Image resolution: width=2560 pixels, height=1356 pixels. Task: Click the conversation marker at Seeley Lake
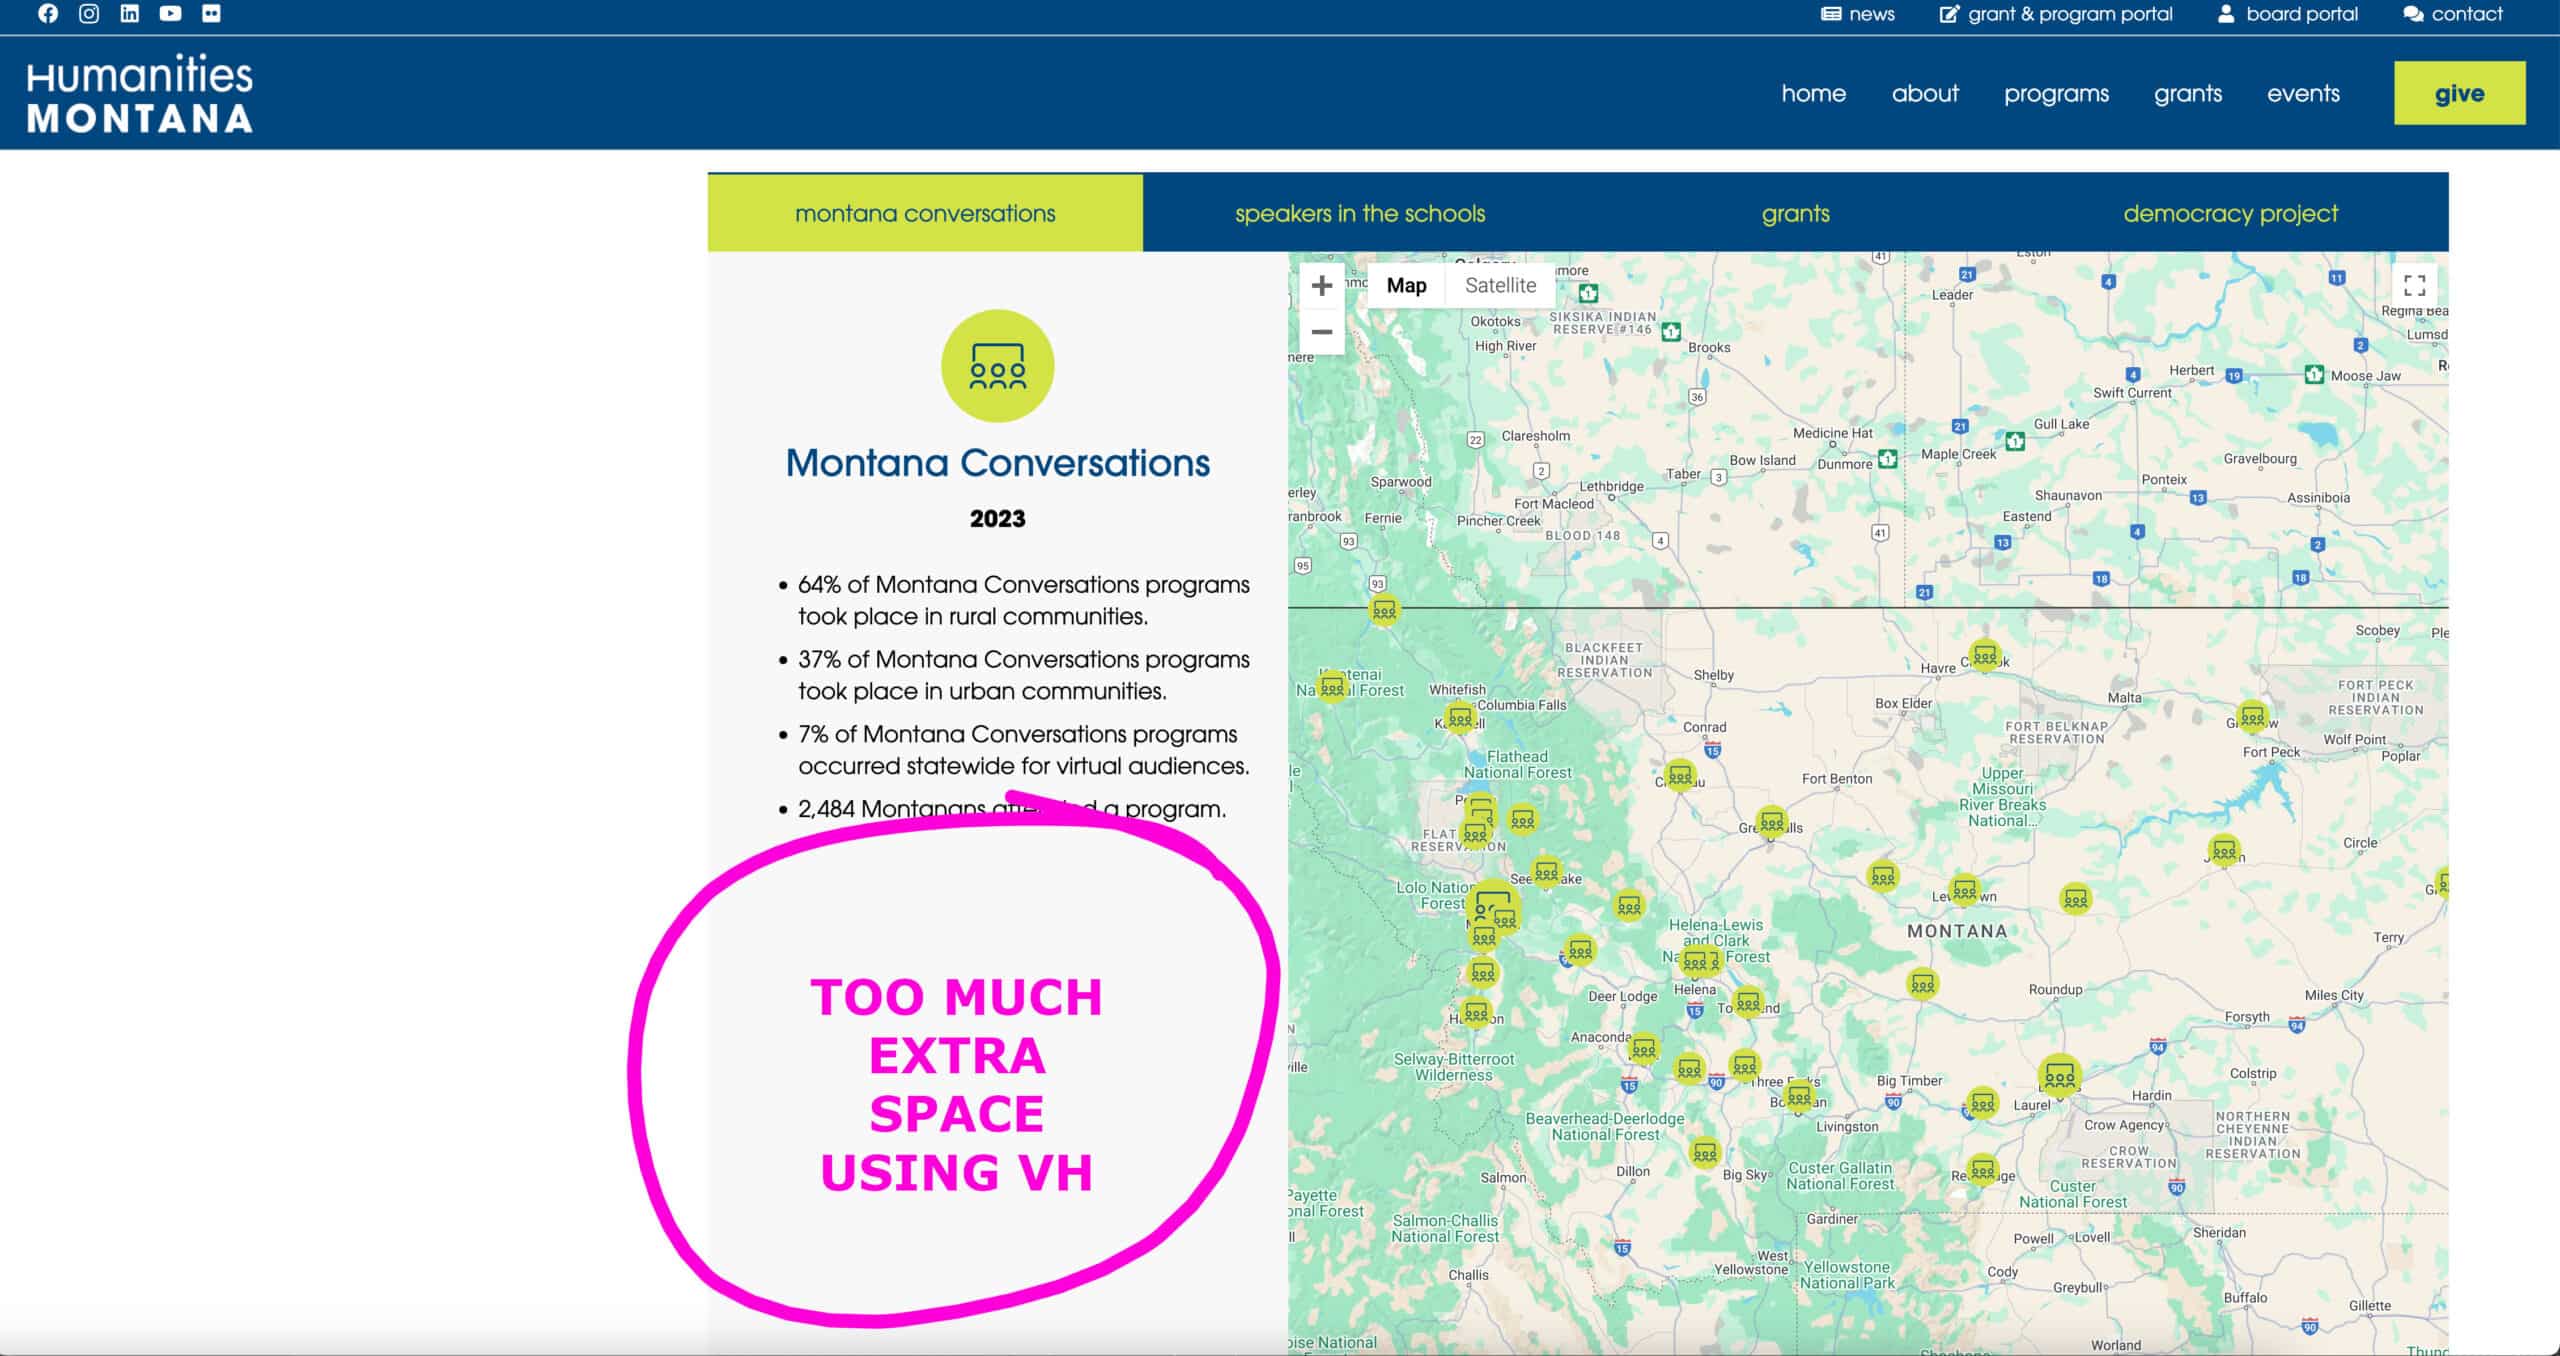point(1546,873)
